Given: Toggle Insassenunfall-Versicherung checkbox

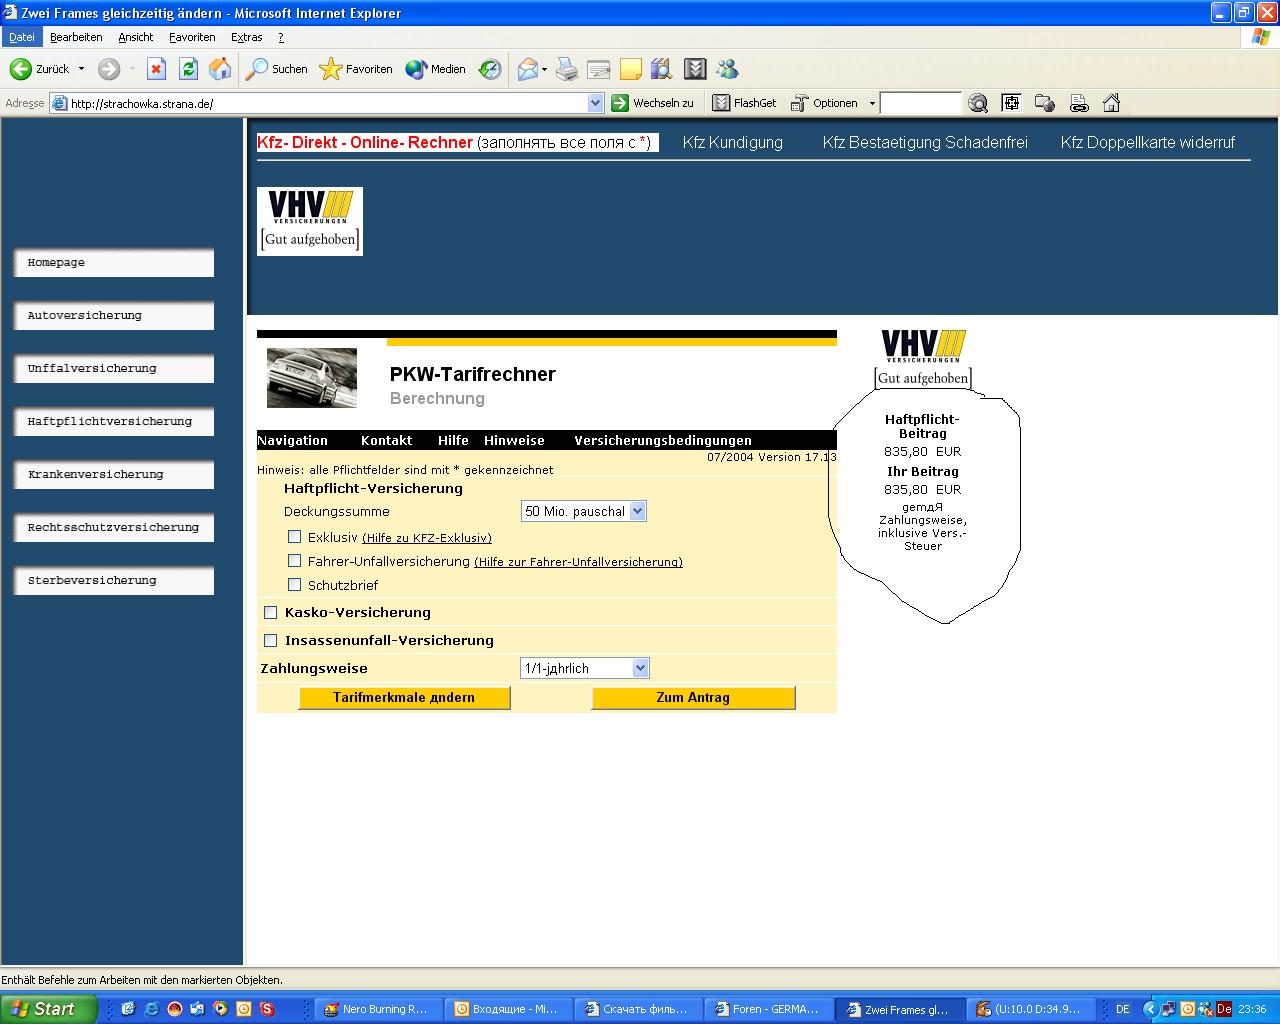Looking at the screenshot, I should tap(270, 640).
